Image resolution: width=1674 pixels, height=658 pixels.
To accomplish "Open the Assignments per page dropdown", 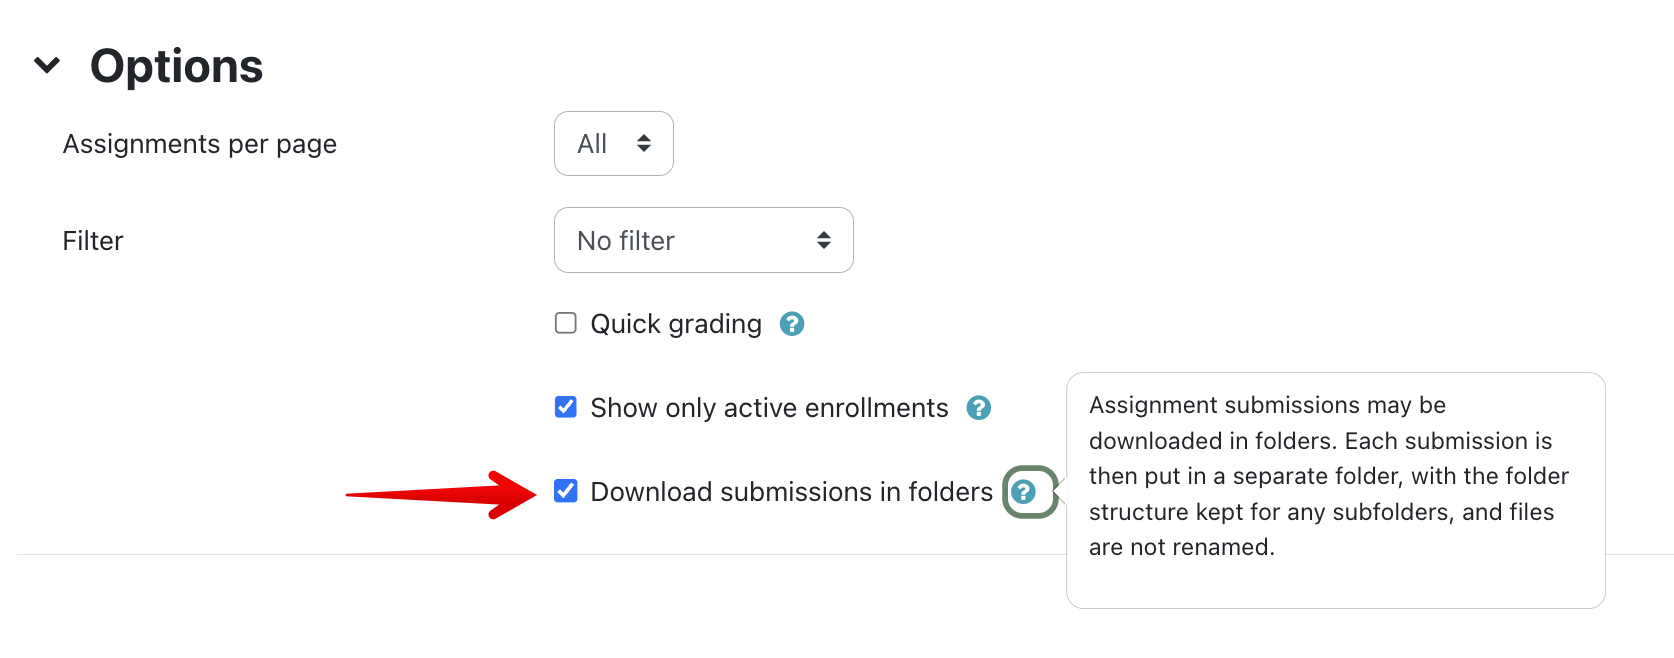I will (x=613, y=144).
